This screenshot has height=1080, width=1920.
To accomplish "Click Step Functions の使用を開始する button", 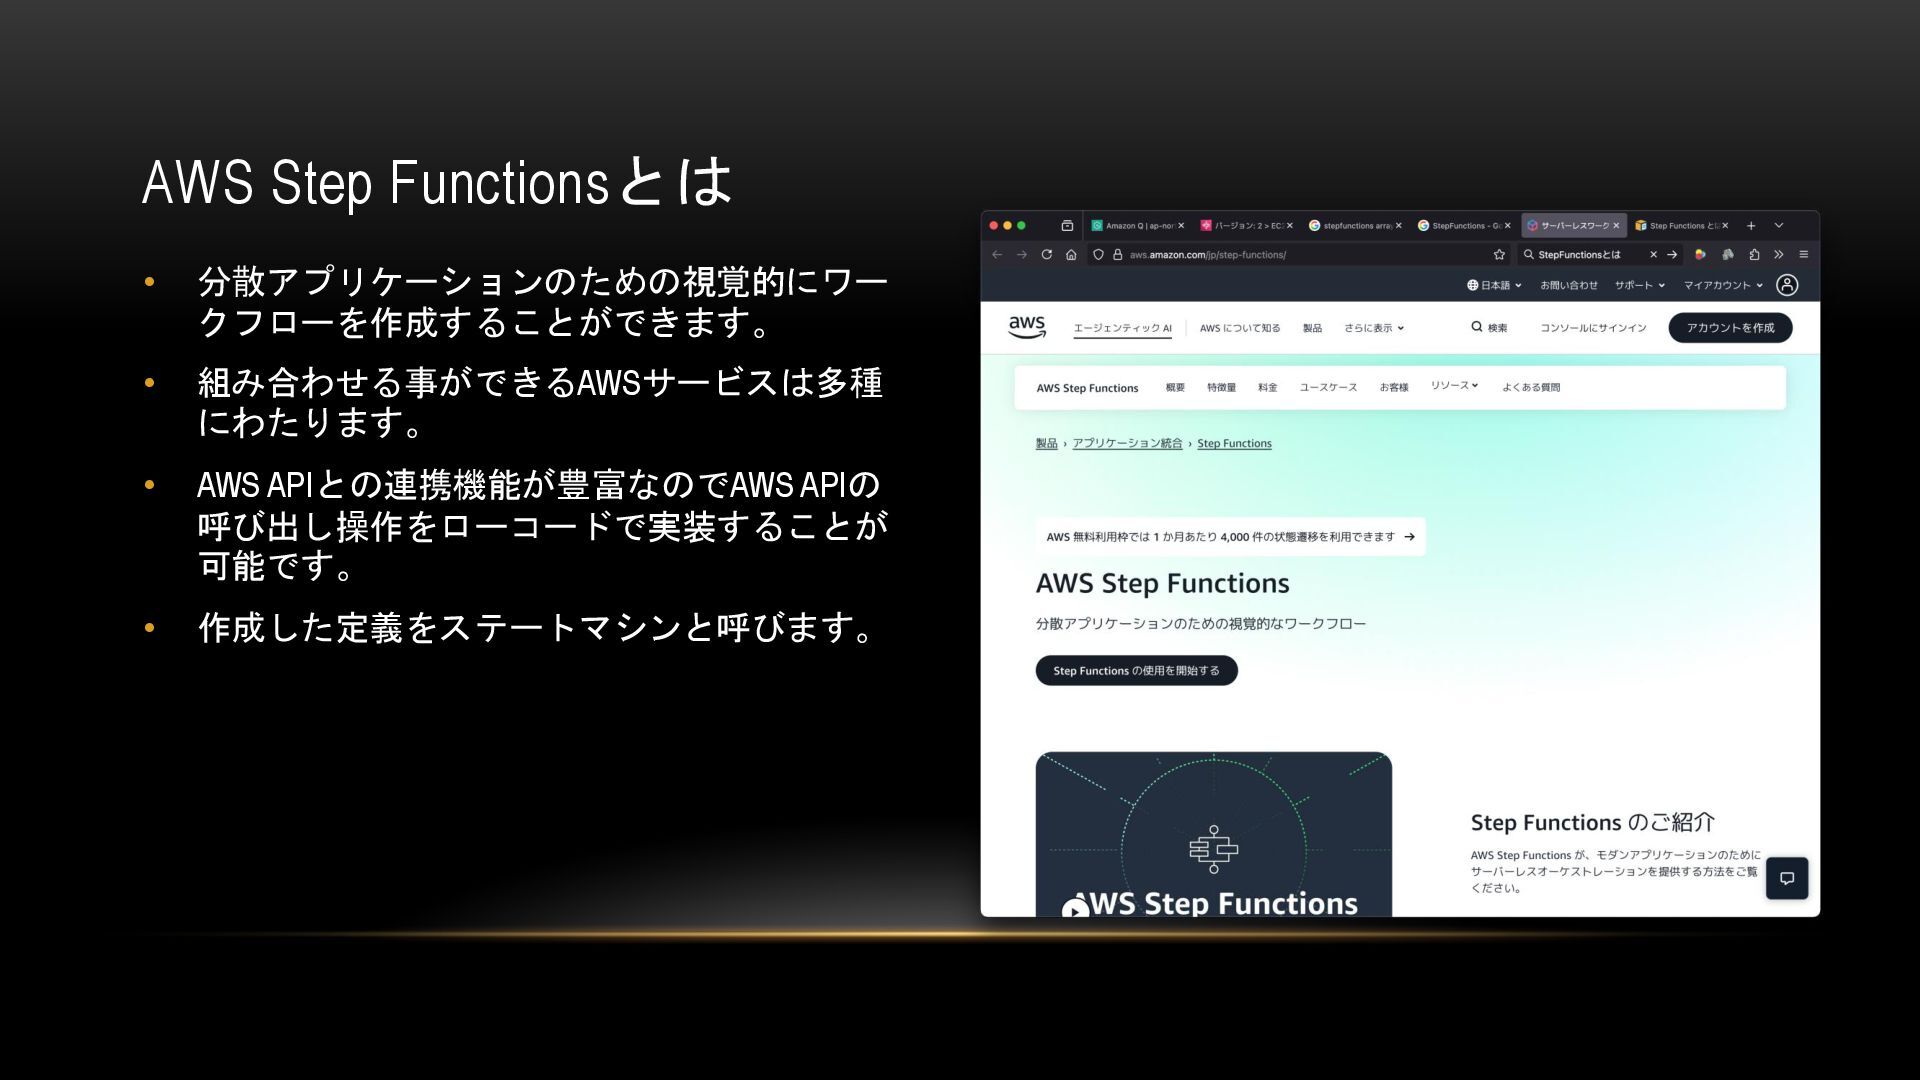I will [1136, 671].
